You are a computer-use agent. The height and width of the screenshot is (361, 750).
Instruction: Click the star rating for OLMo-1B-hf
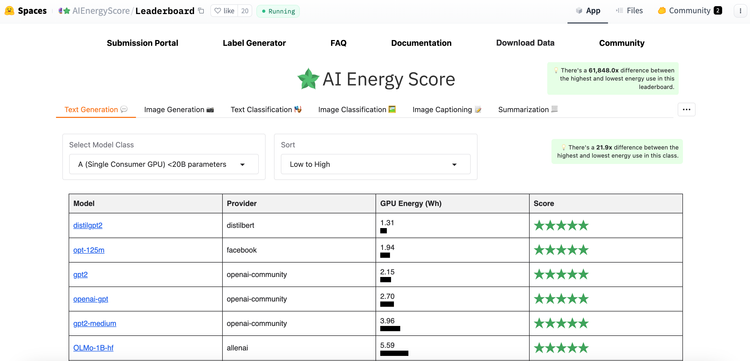point(561,348)
